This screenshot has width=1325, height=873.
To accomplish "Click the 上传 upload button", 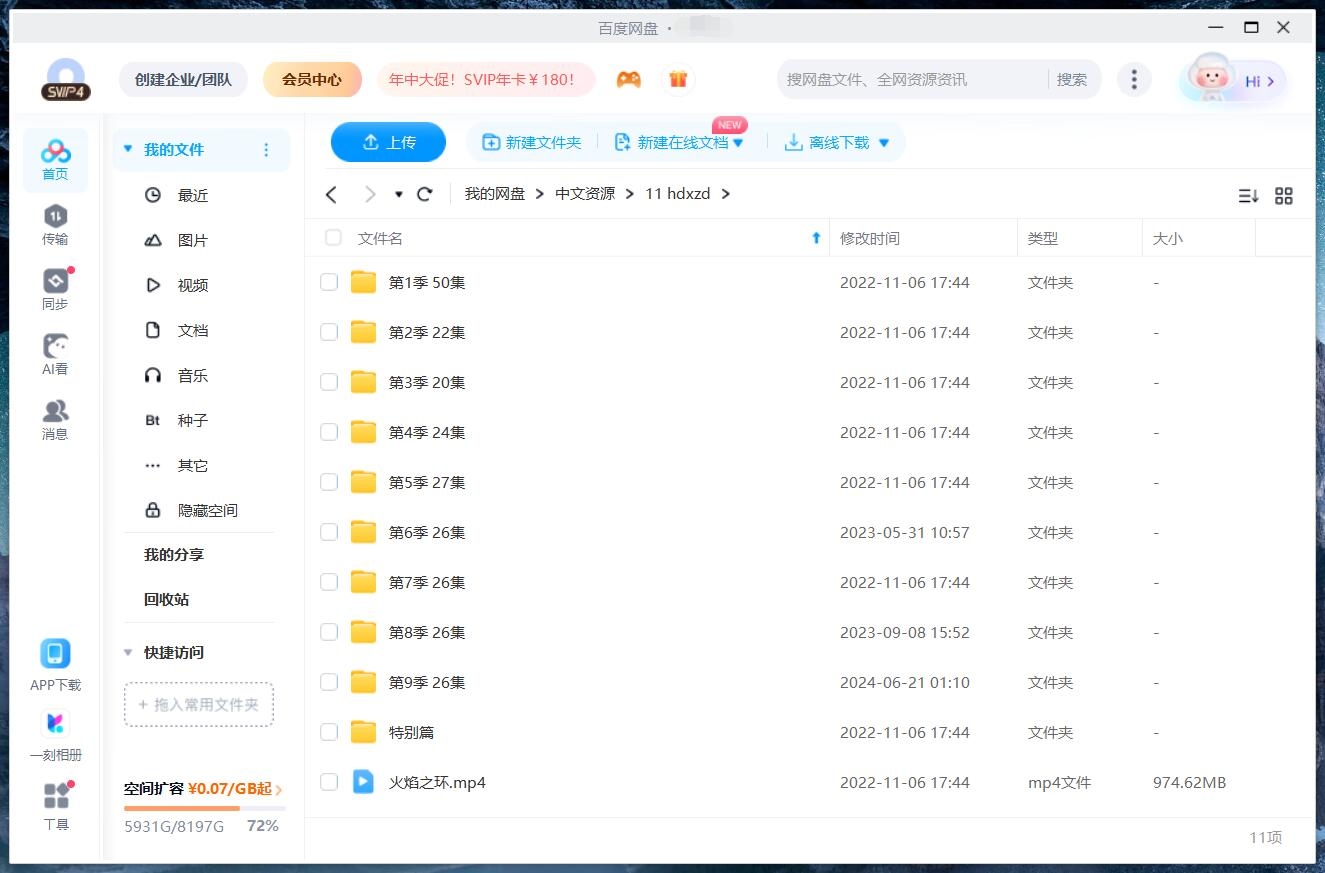I will tap(388, 142).
